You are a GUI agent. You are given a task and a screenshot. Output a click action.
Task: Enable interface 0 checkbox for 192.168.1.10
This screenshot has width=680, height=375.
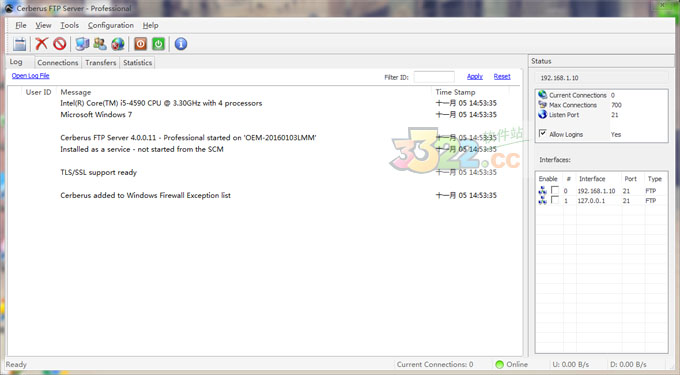pos(555,190)
